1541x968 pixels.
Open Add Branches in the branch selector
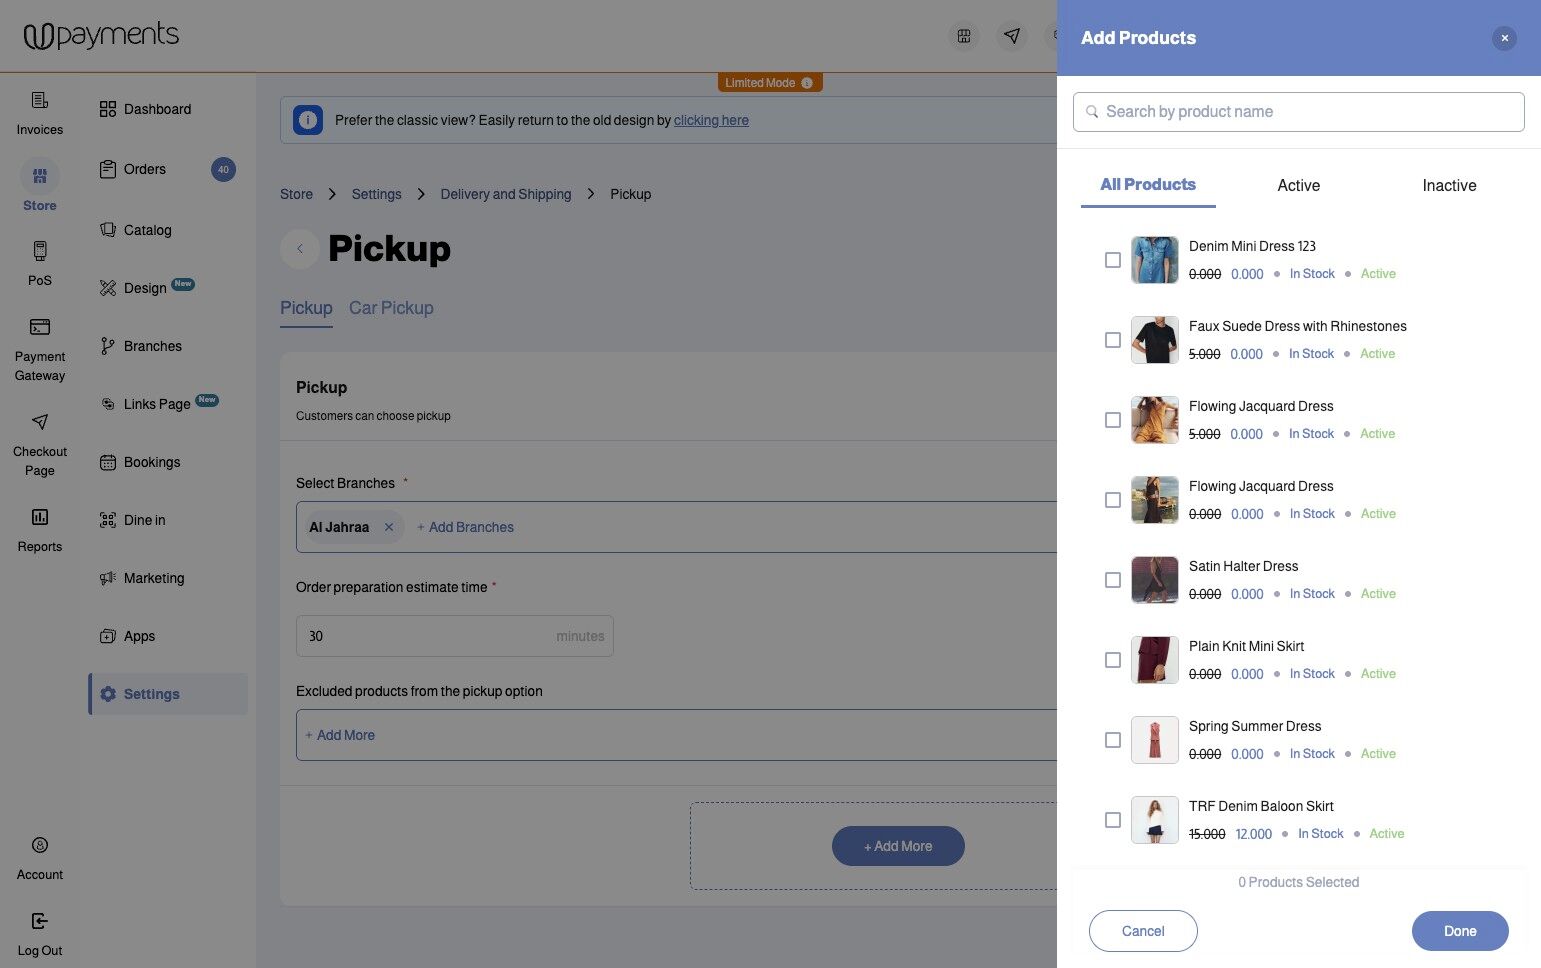point(466,527)
